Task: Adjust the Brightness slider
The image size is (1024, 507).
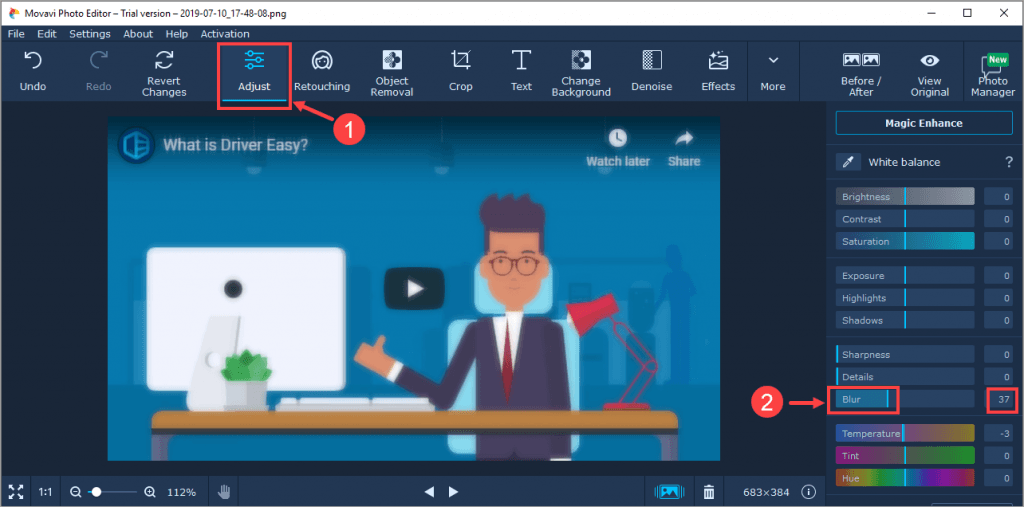Action: (x=905, y=197)
